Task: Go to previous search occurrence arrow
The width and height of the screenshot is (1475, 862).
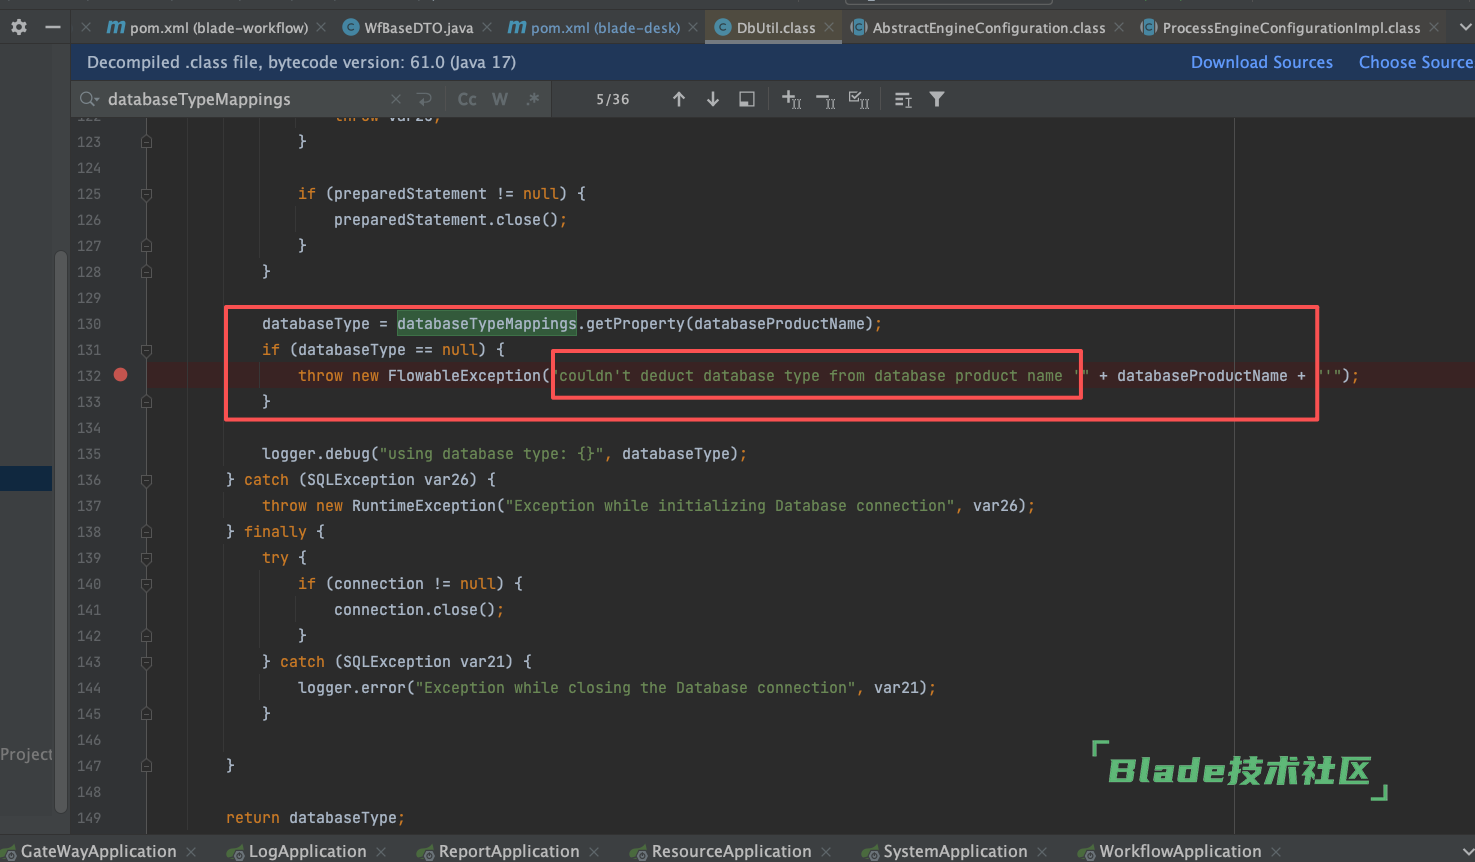Action: (679, 99)
